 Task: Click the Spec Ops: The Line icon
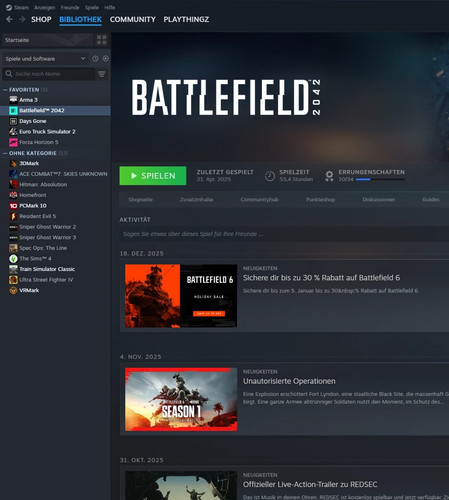[x=13, y=248]
